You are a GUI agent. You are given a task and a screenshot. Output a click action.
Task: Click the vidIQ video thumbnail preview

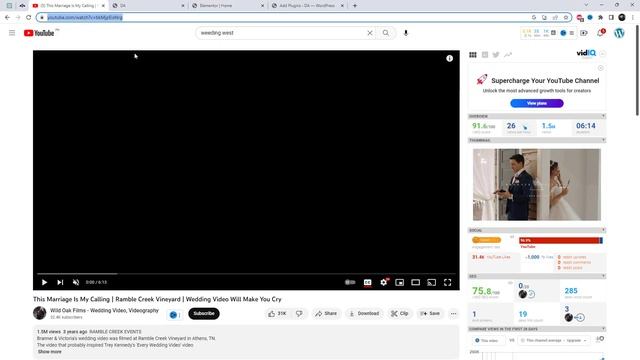[537, 184]
